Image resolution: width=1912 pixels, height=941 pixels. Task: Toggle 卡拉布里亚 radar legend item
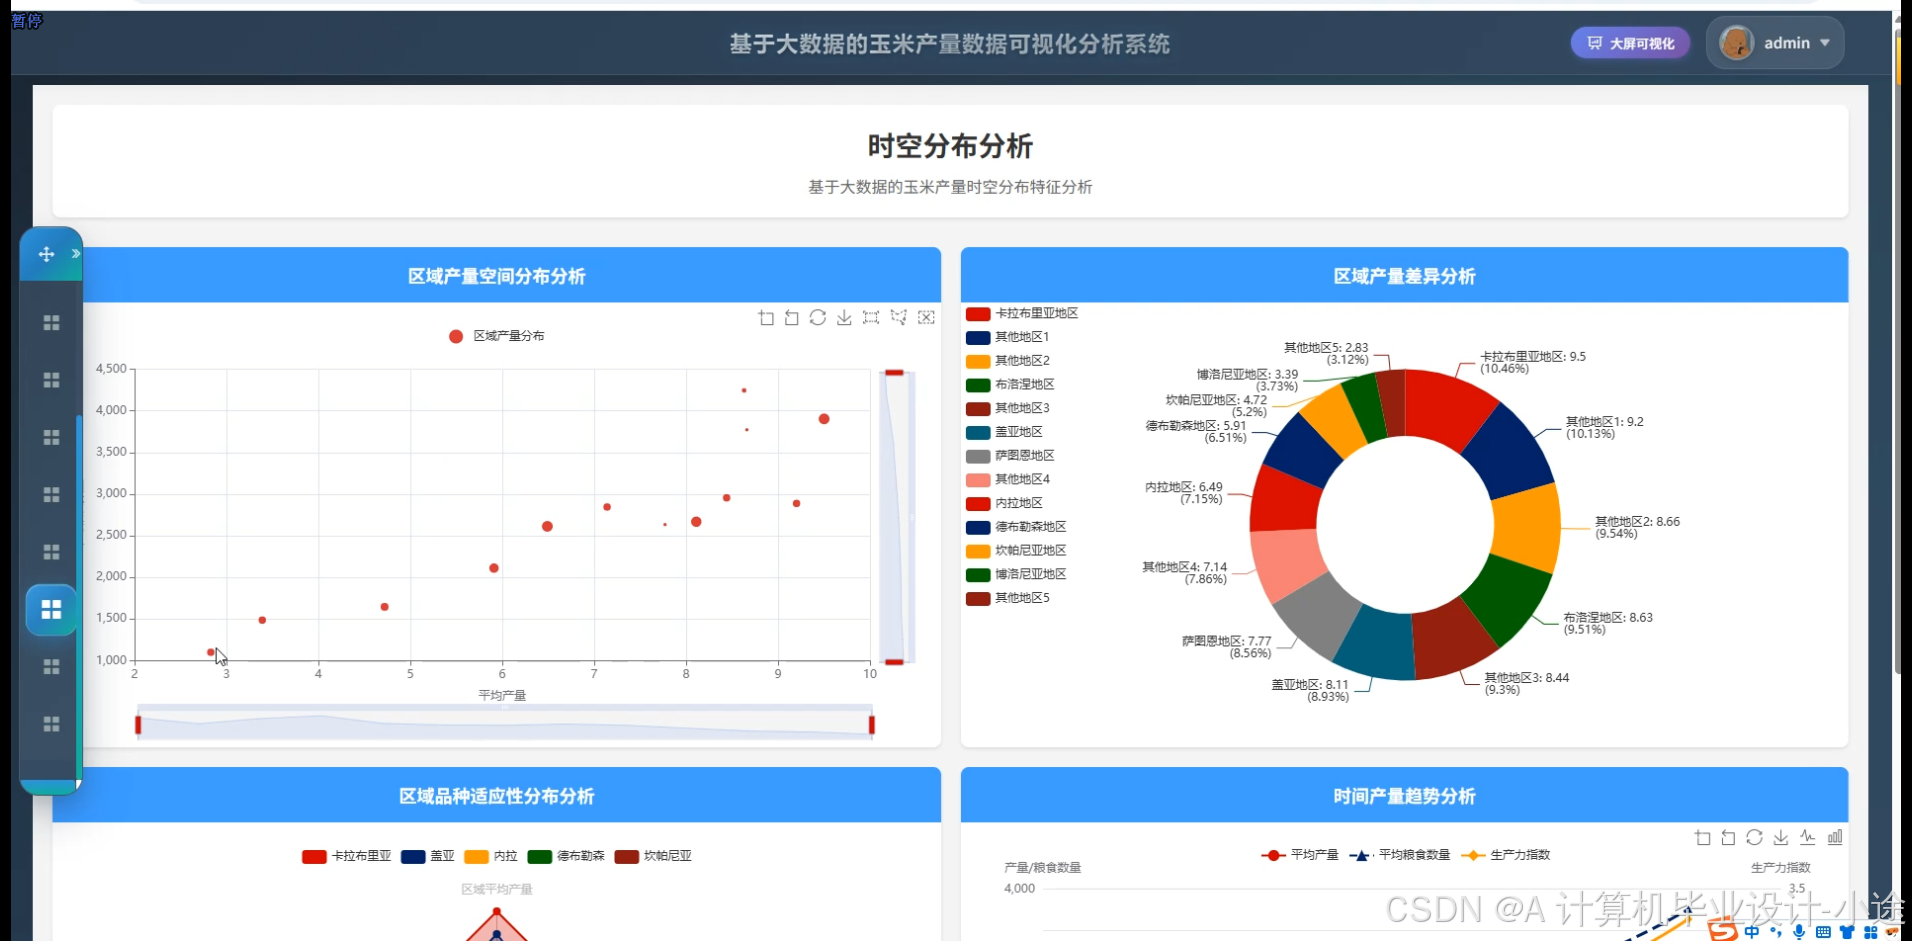point(346,856)
